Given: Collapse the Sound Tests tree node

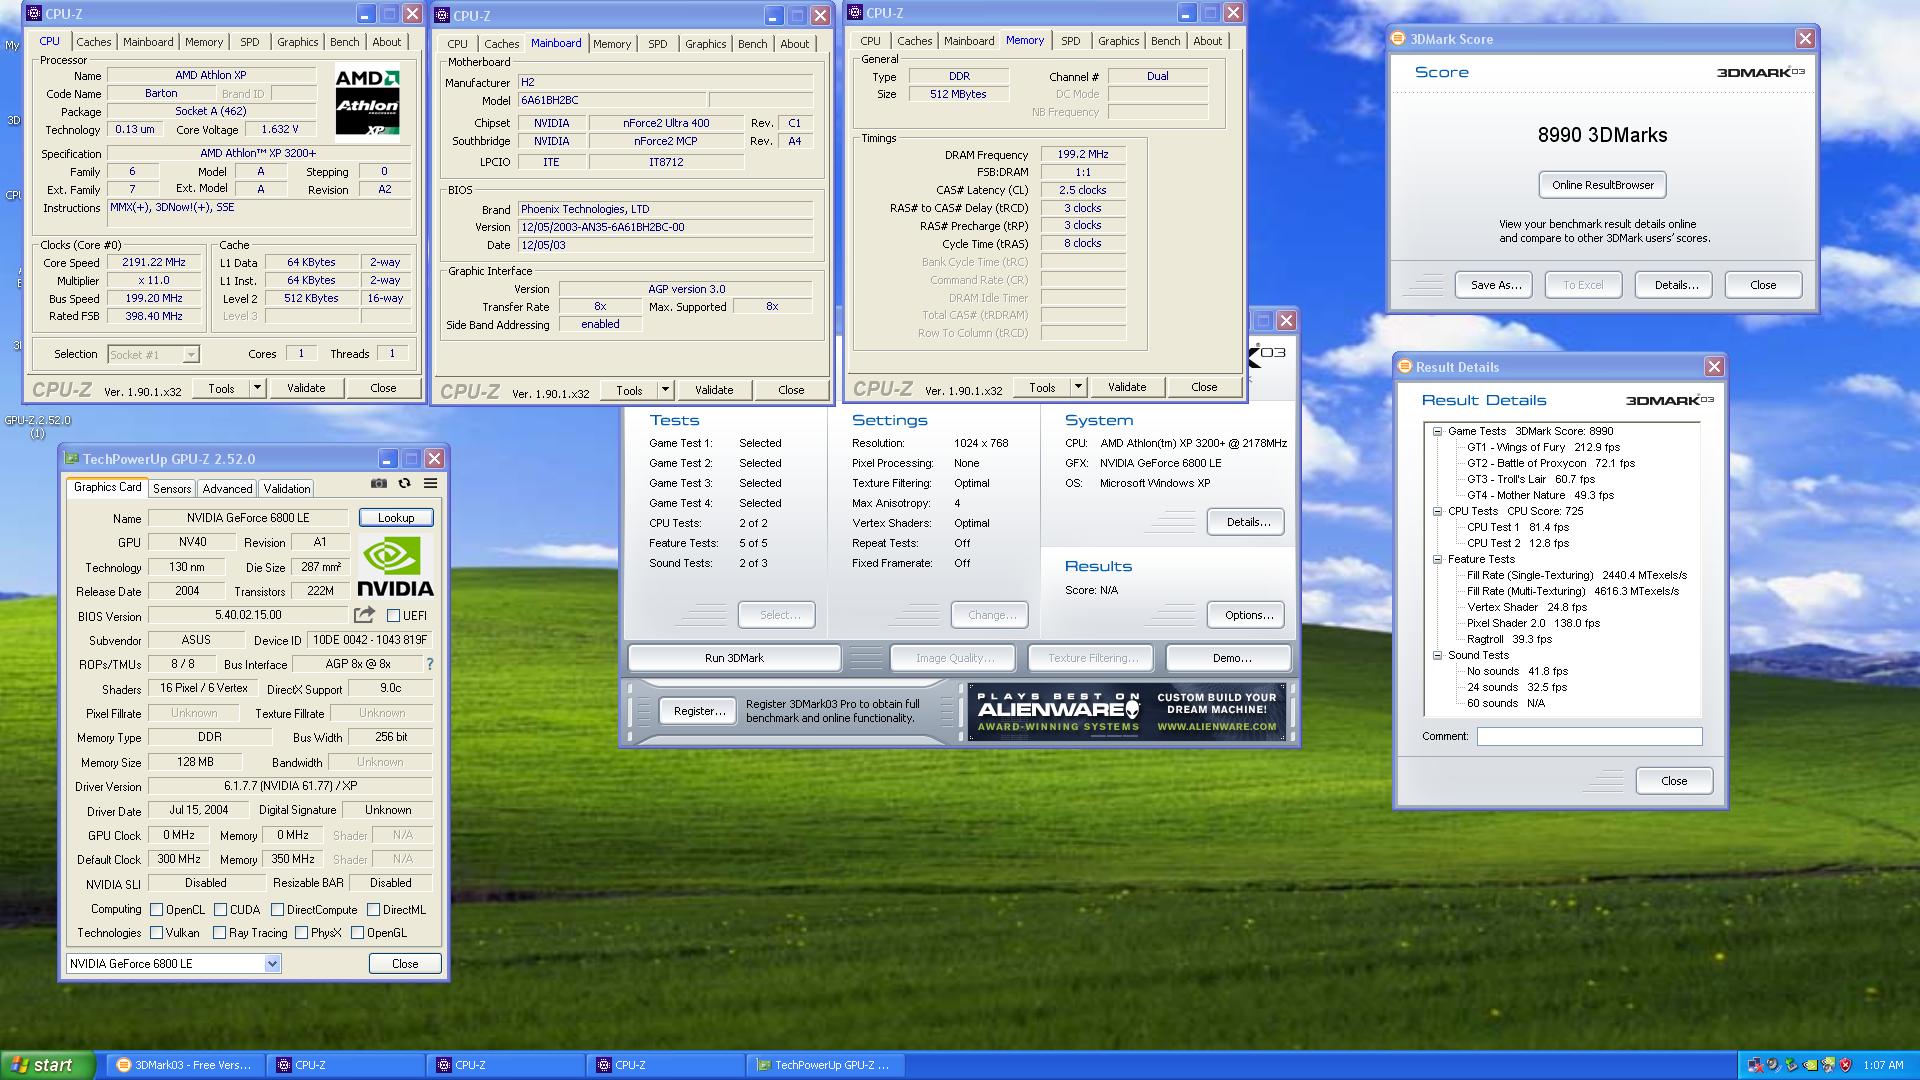Looking at the screenshot, I should click(x=1437, y=656).
